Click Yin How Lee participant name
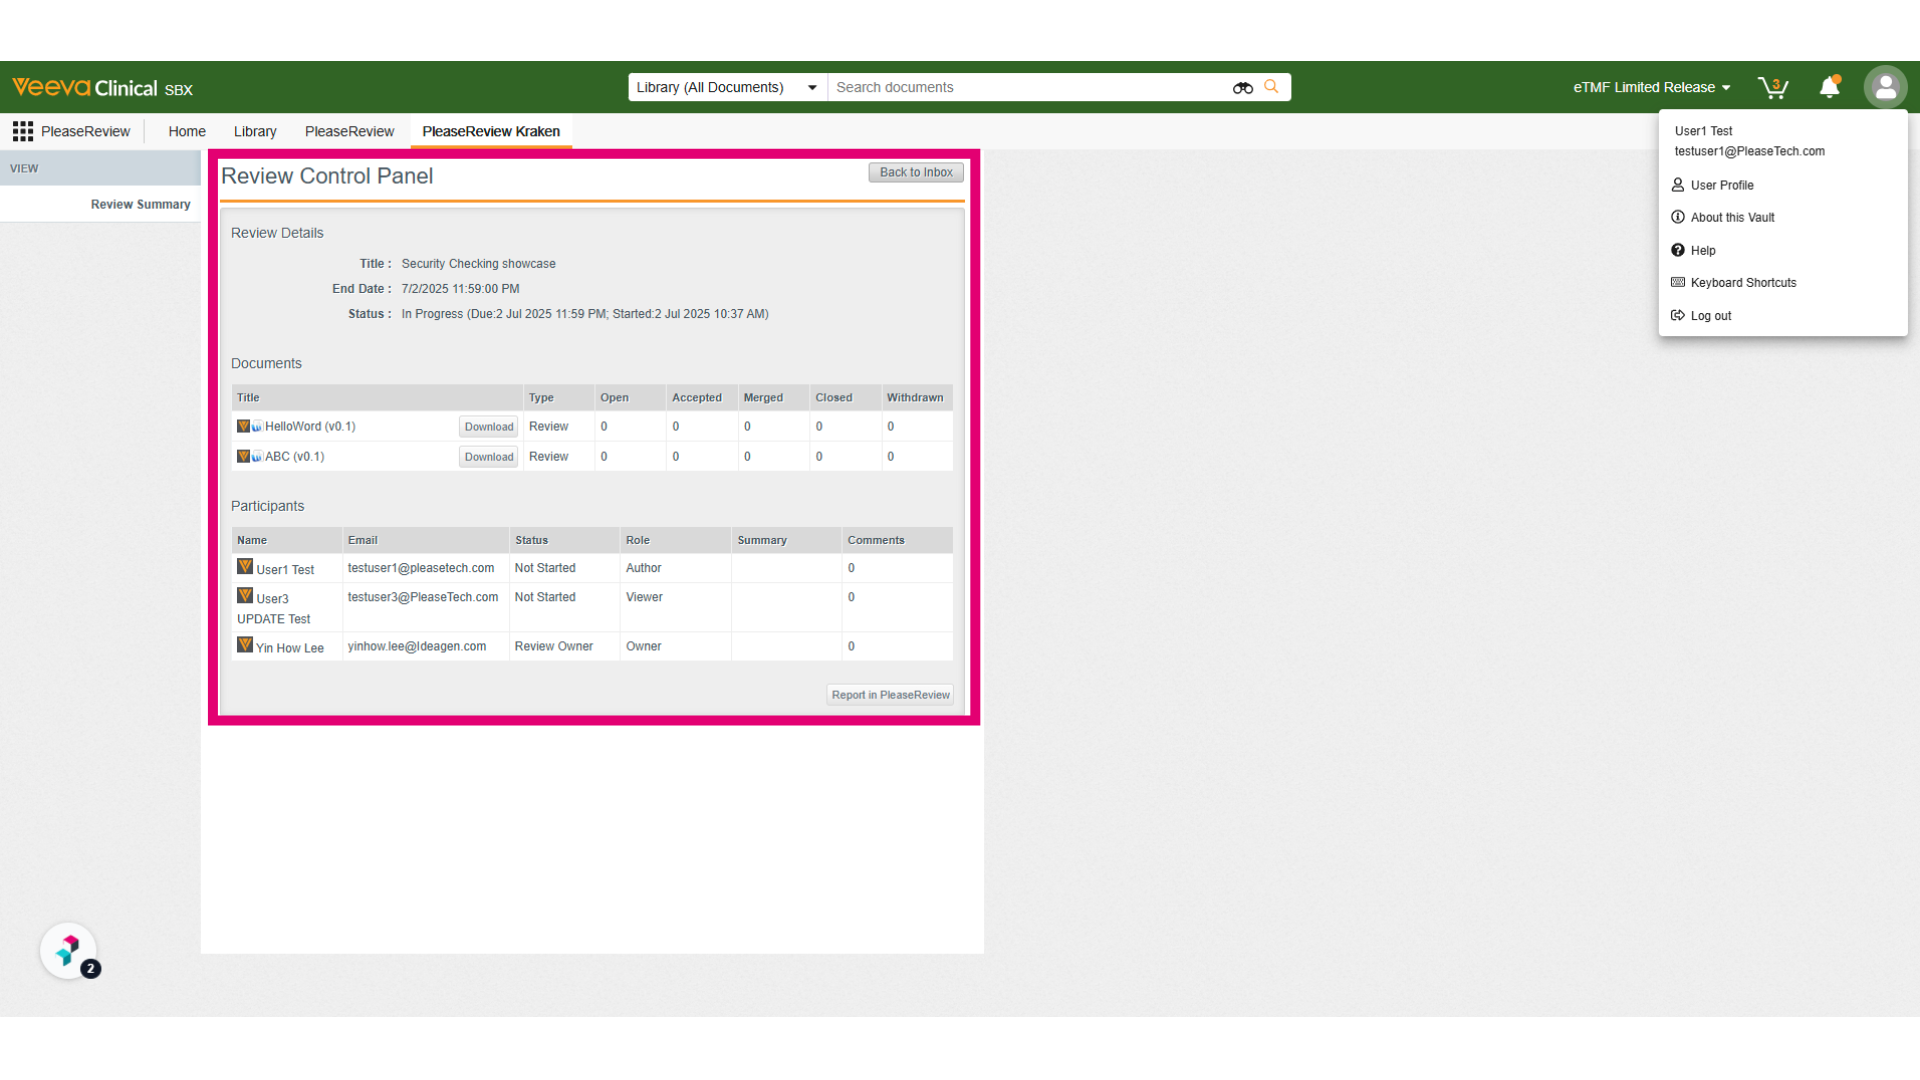1920x1080 pixels. coord(290,648)
